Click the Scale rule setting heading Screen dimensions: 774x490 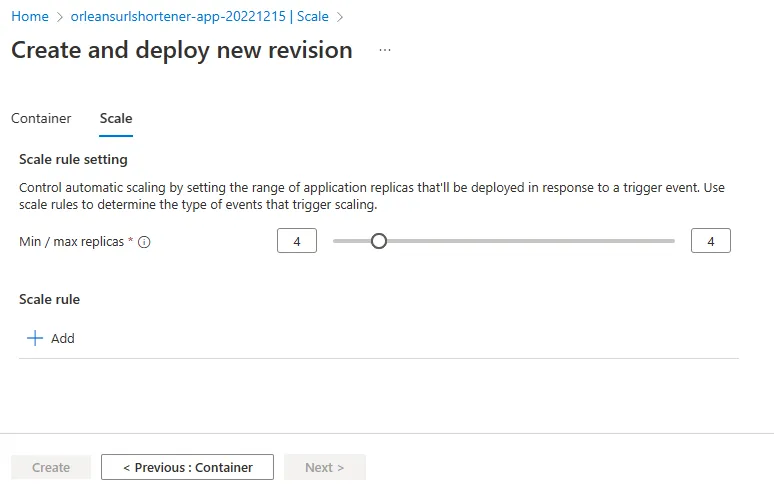click(74, 159)
